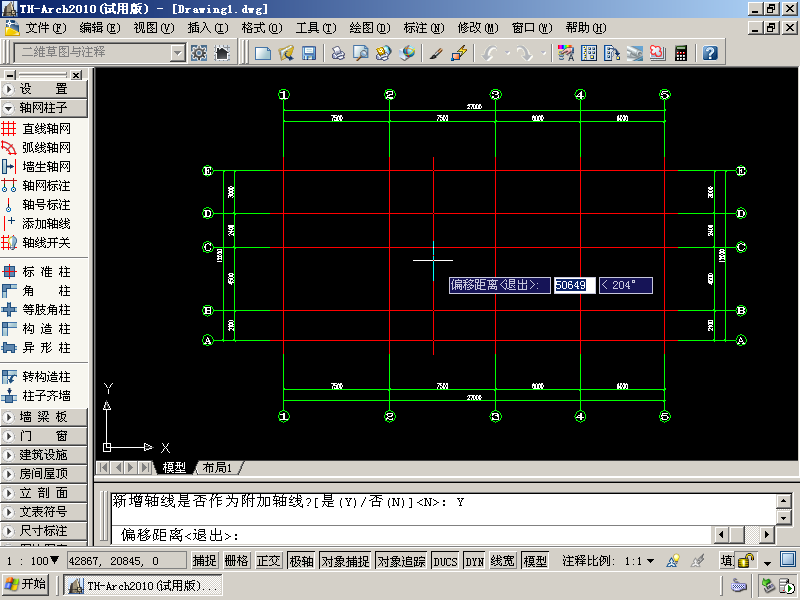This screenshot has height=600, width=800.
Task: Create a new drawing from toolbar
Action: 263,53
